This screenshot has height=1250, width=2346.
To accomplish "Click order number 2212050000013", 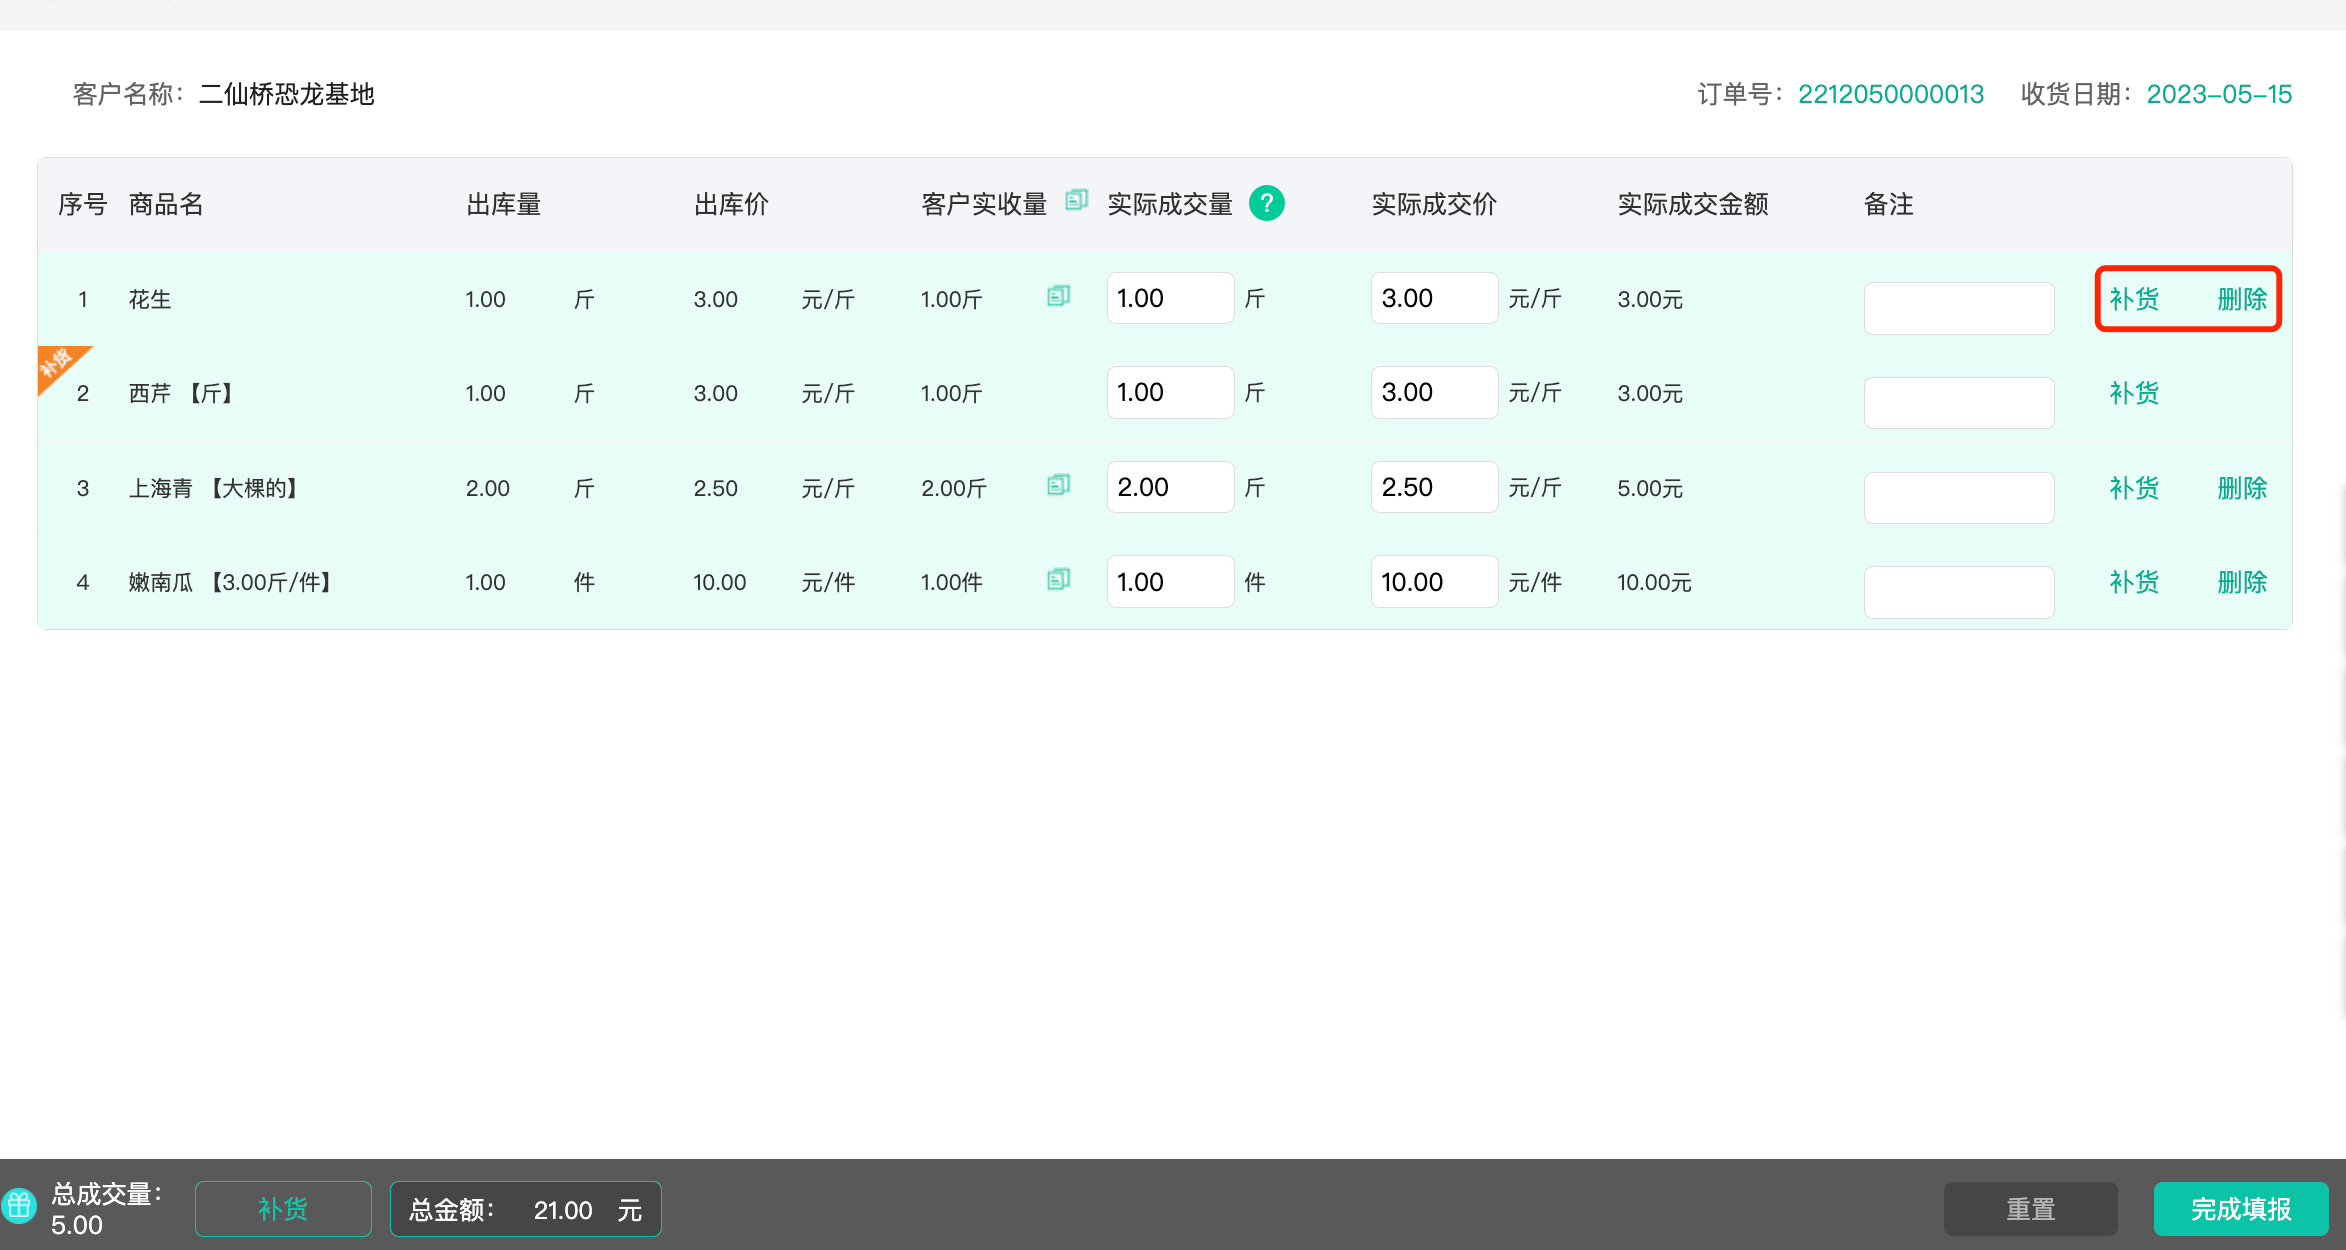I will point(1890,94).
